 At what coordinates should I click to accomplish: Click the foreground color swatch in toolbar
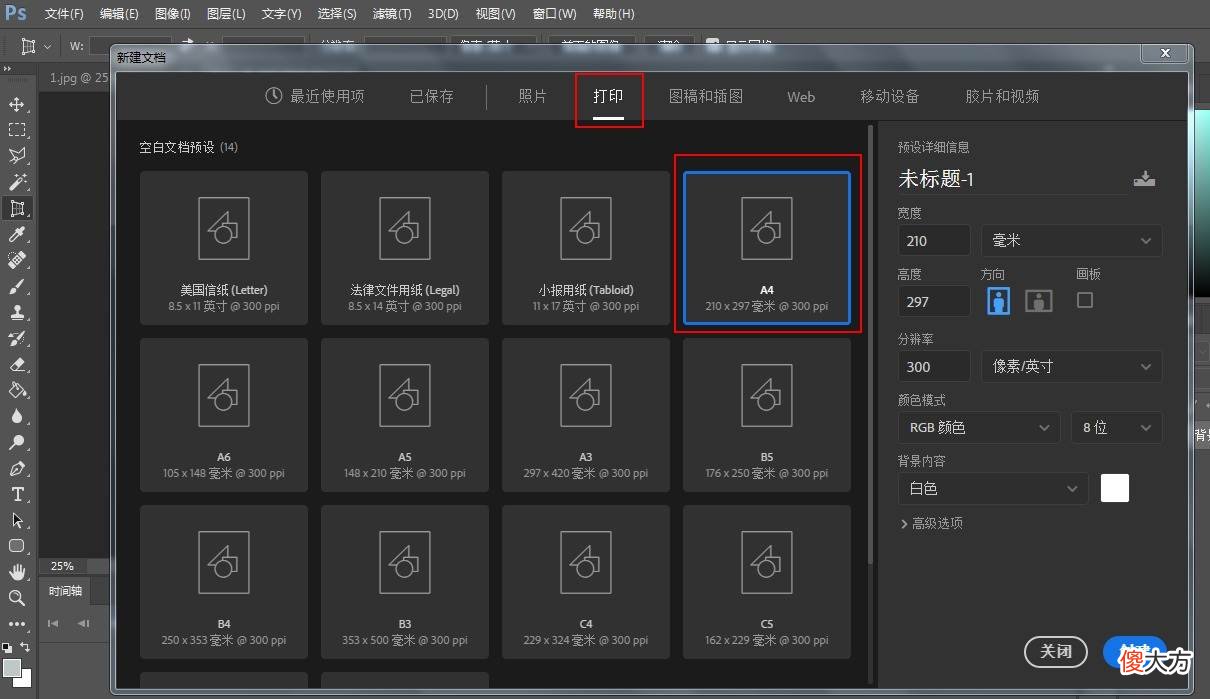point(12,667)
